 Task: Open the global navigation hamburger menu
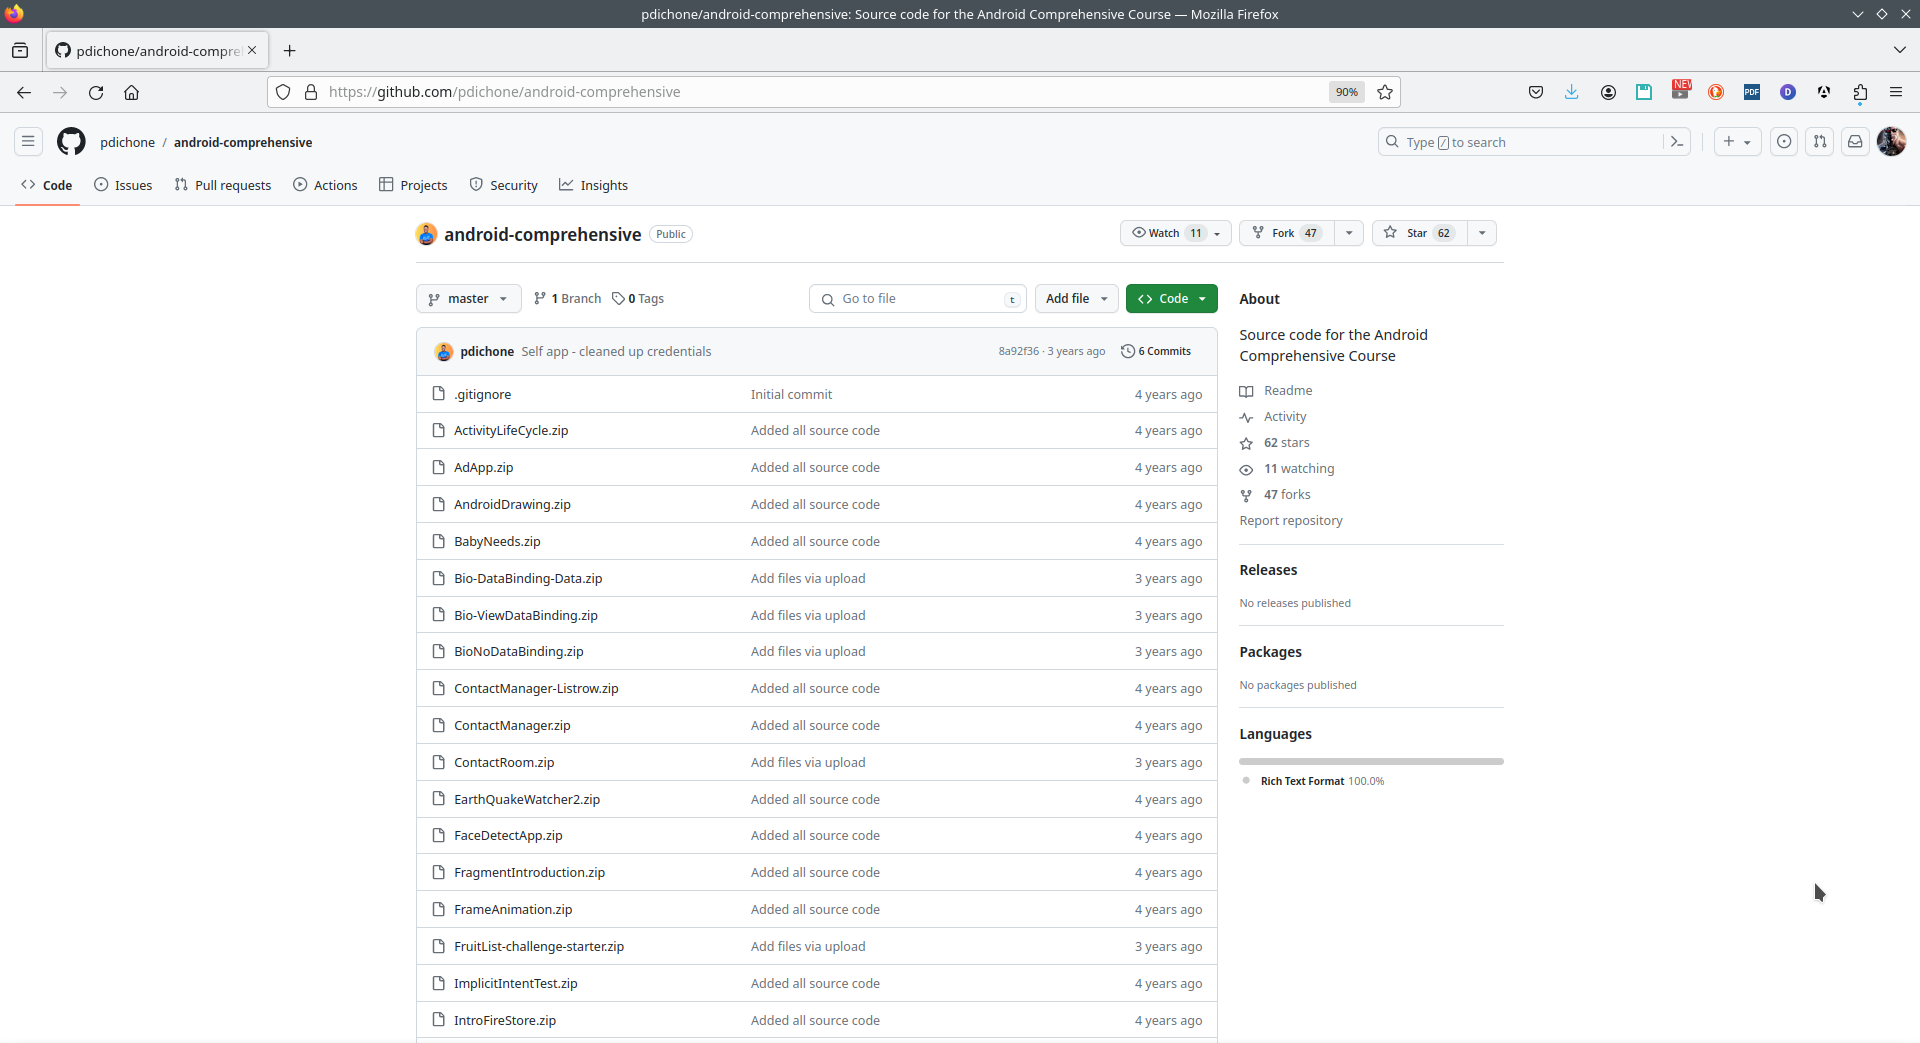28,142
